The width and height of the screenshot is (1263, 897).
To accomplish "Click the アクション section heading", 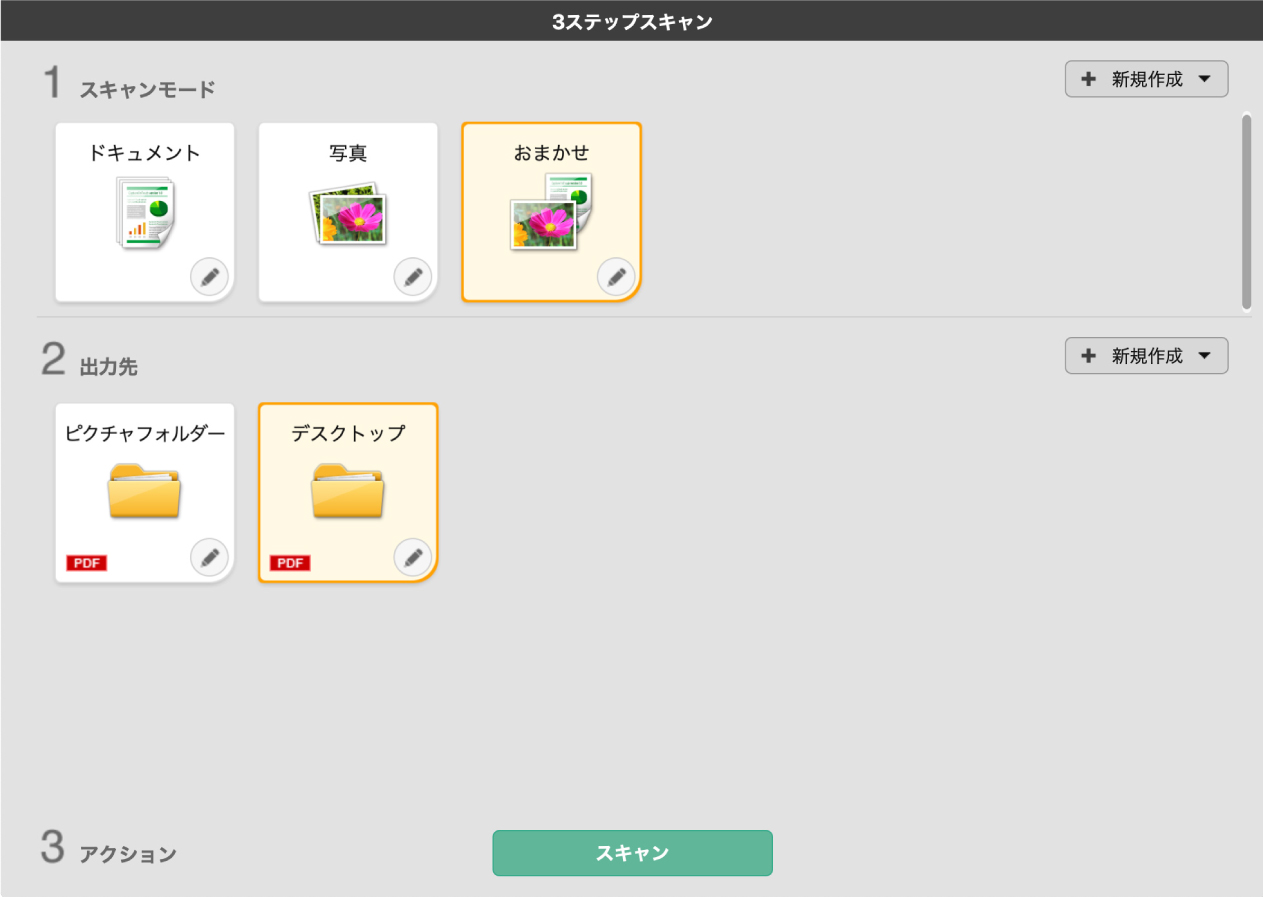I will (128, 854).
